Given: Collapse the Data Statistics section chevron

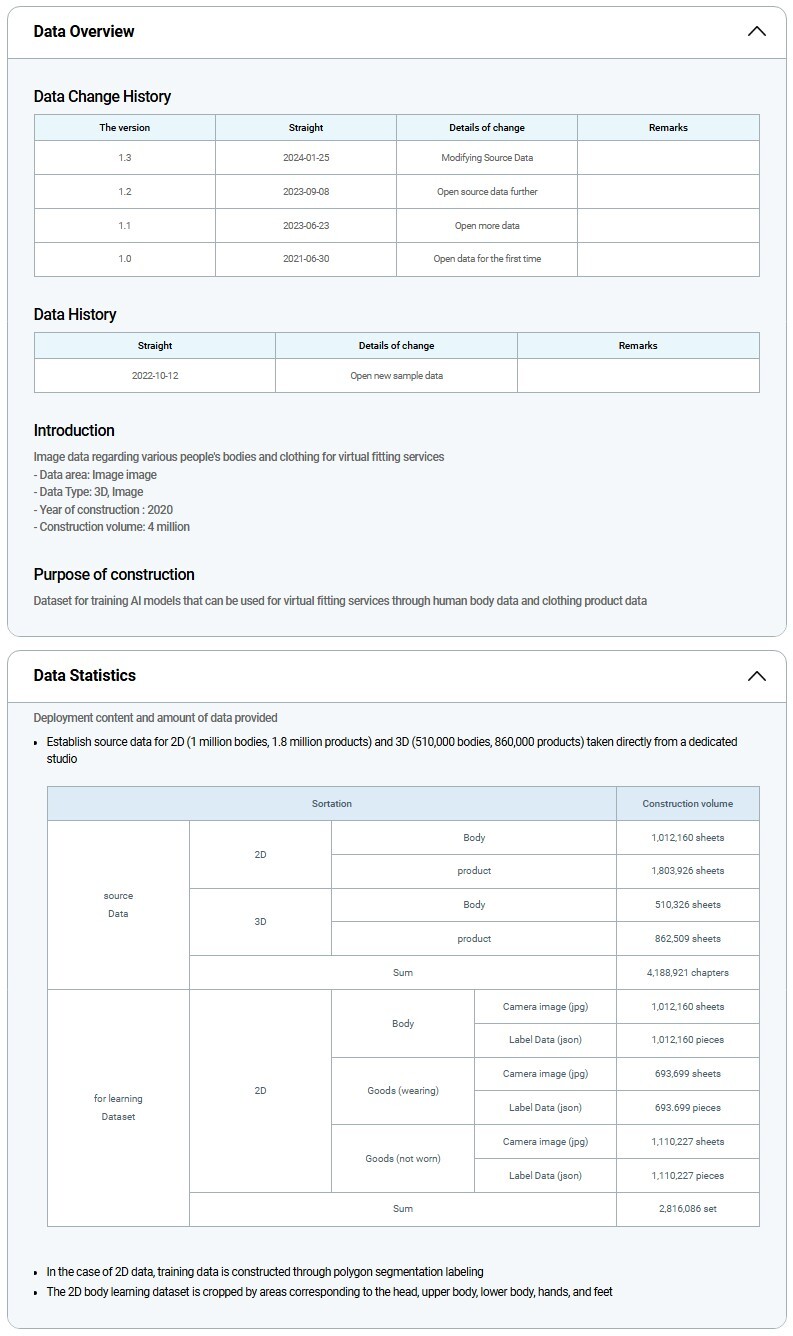Looking at the screenshot, I should [x=756, y=676].
